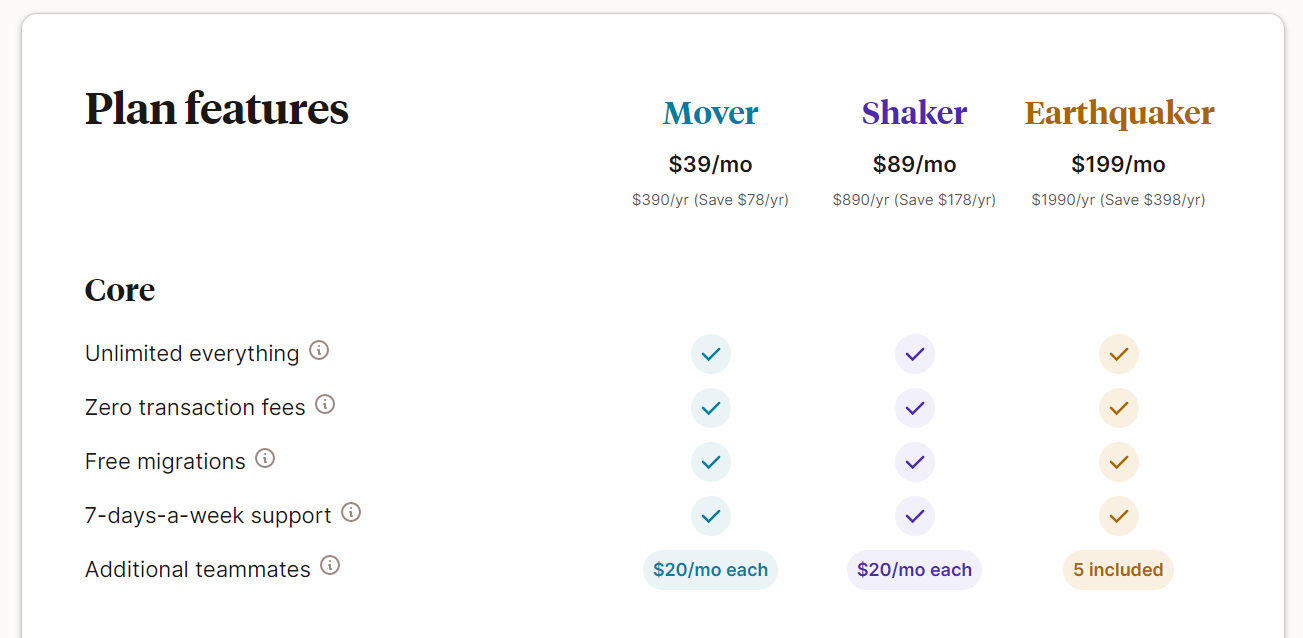Click the Earthquaker $199/mo price

pyautogui.click(x=1118, y=164)
